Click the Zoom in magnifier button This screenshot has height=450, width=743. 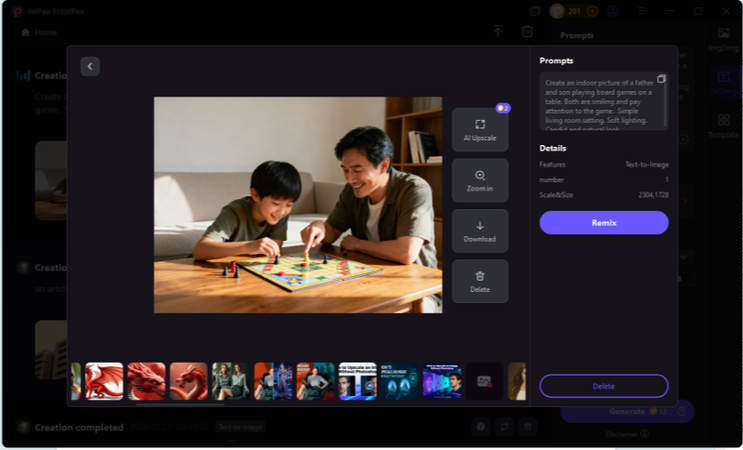pyautogui.click(x=480, y=180)
